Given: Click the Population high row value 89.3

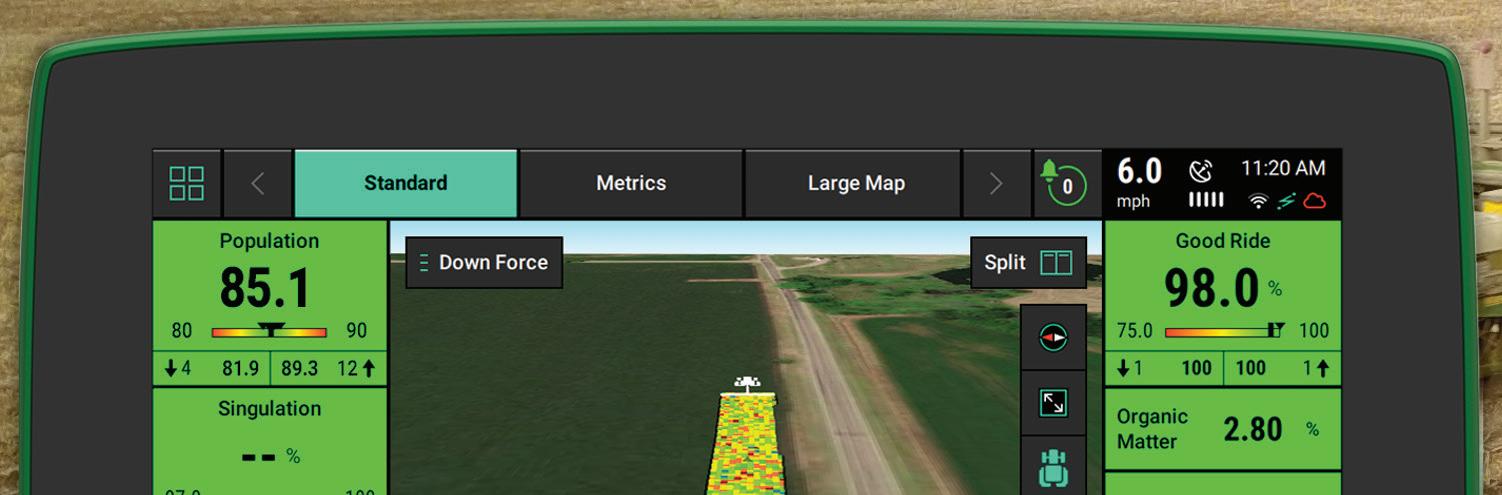Looking at the screenshot, I should 299,369.
